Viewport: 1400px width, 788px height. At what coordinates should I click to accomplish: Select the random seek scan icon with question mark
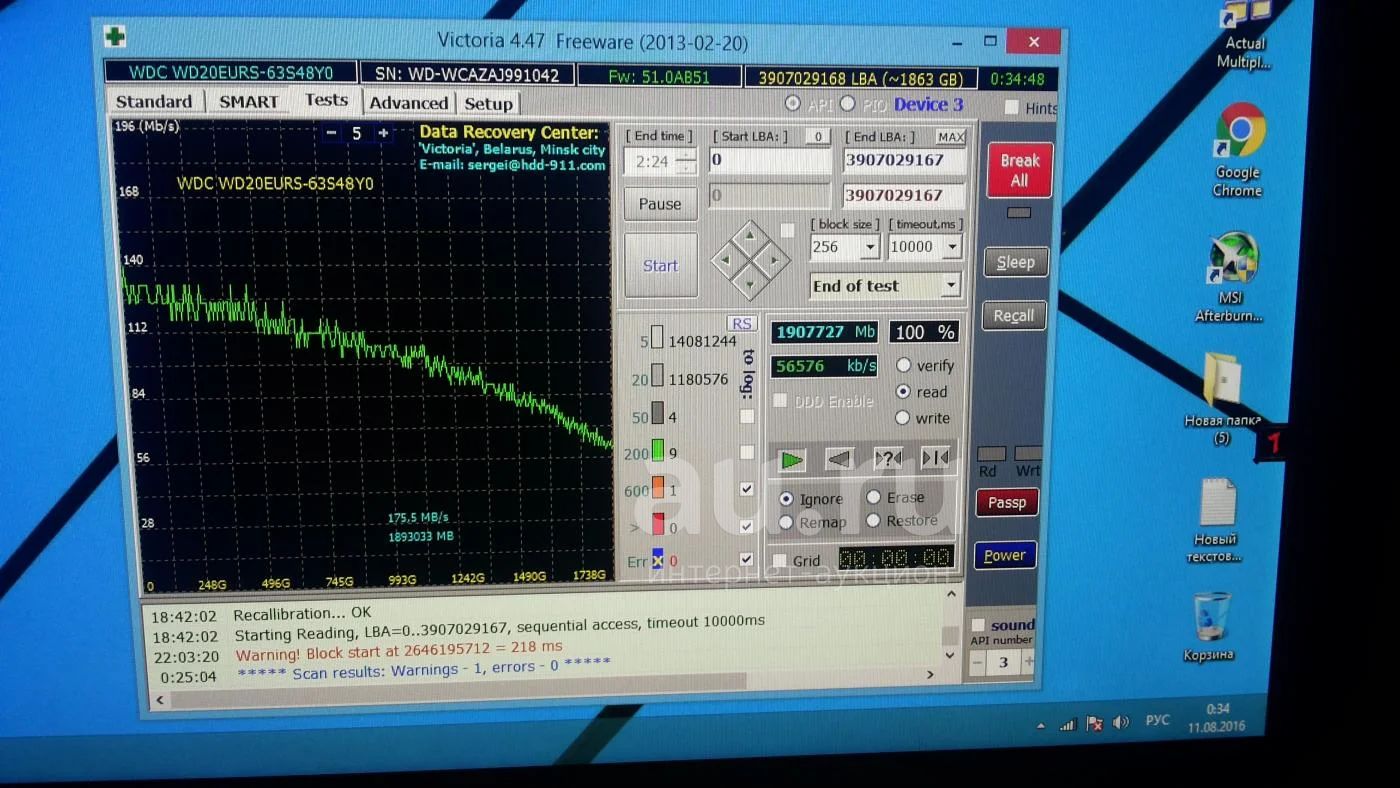pyautogui.click(x=887, y=459)
